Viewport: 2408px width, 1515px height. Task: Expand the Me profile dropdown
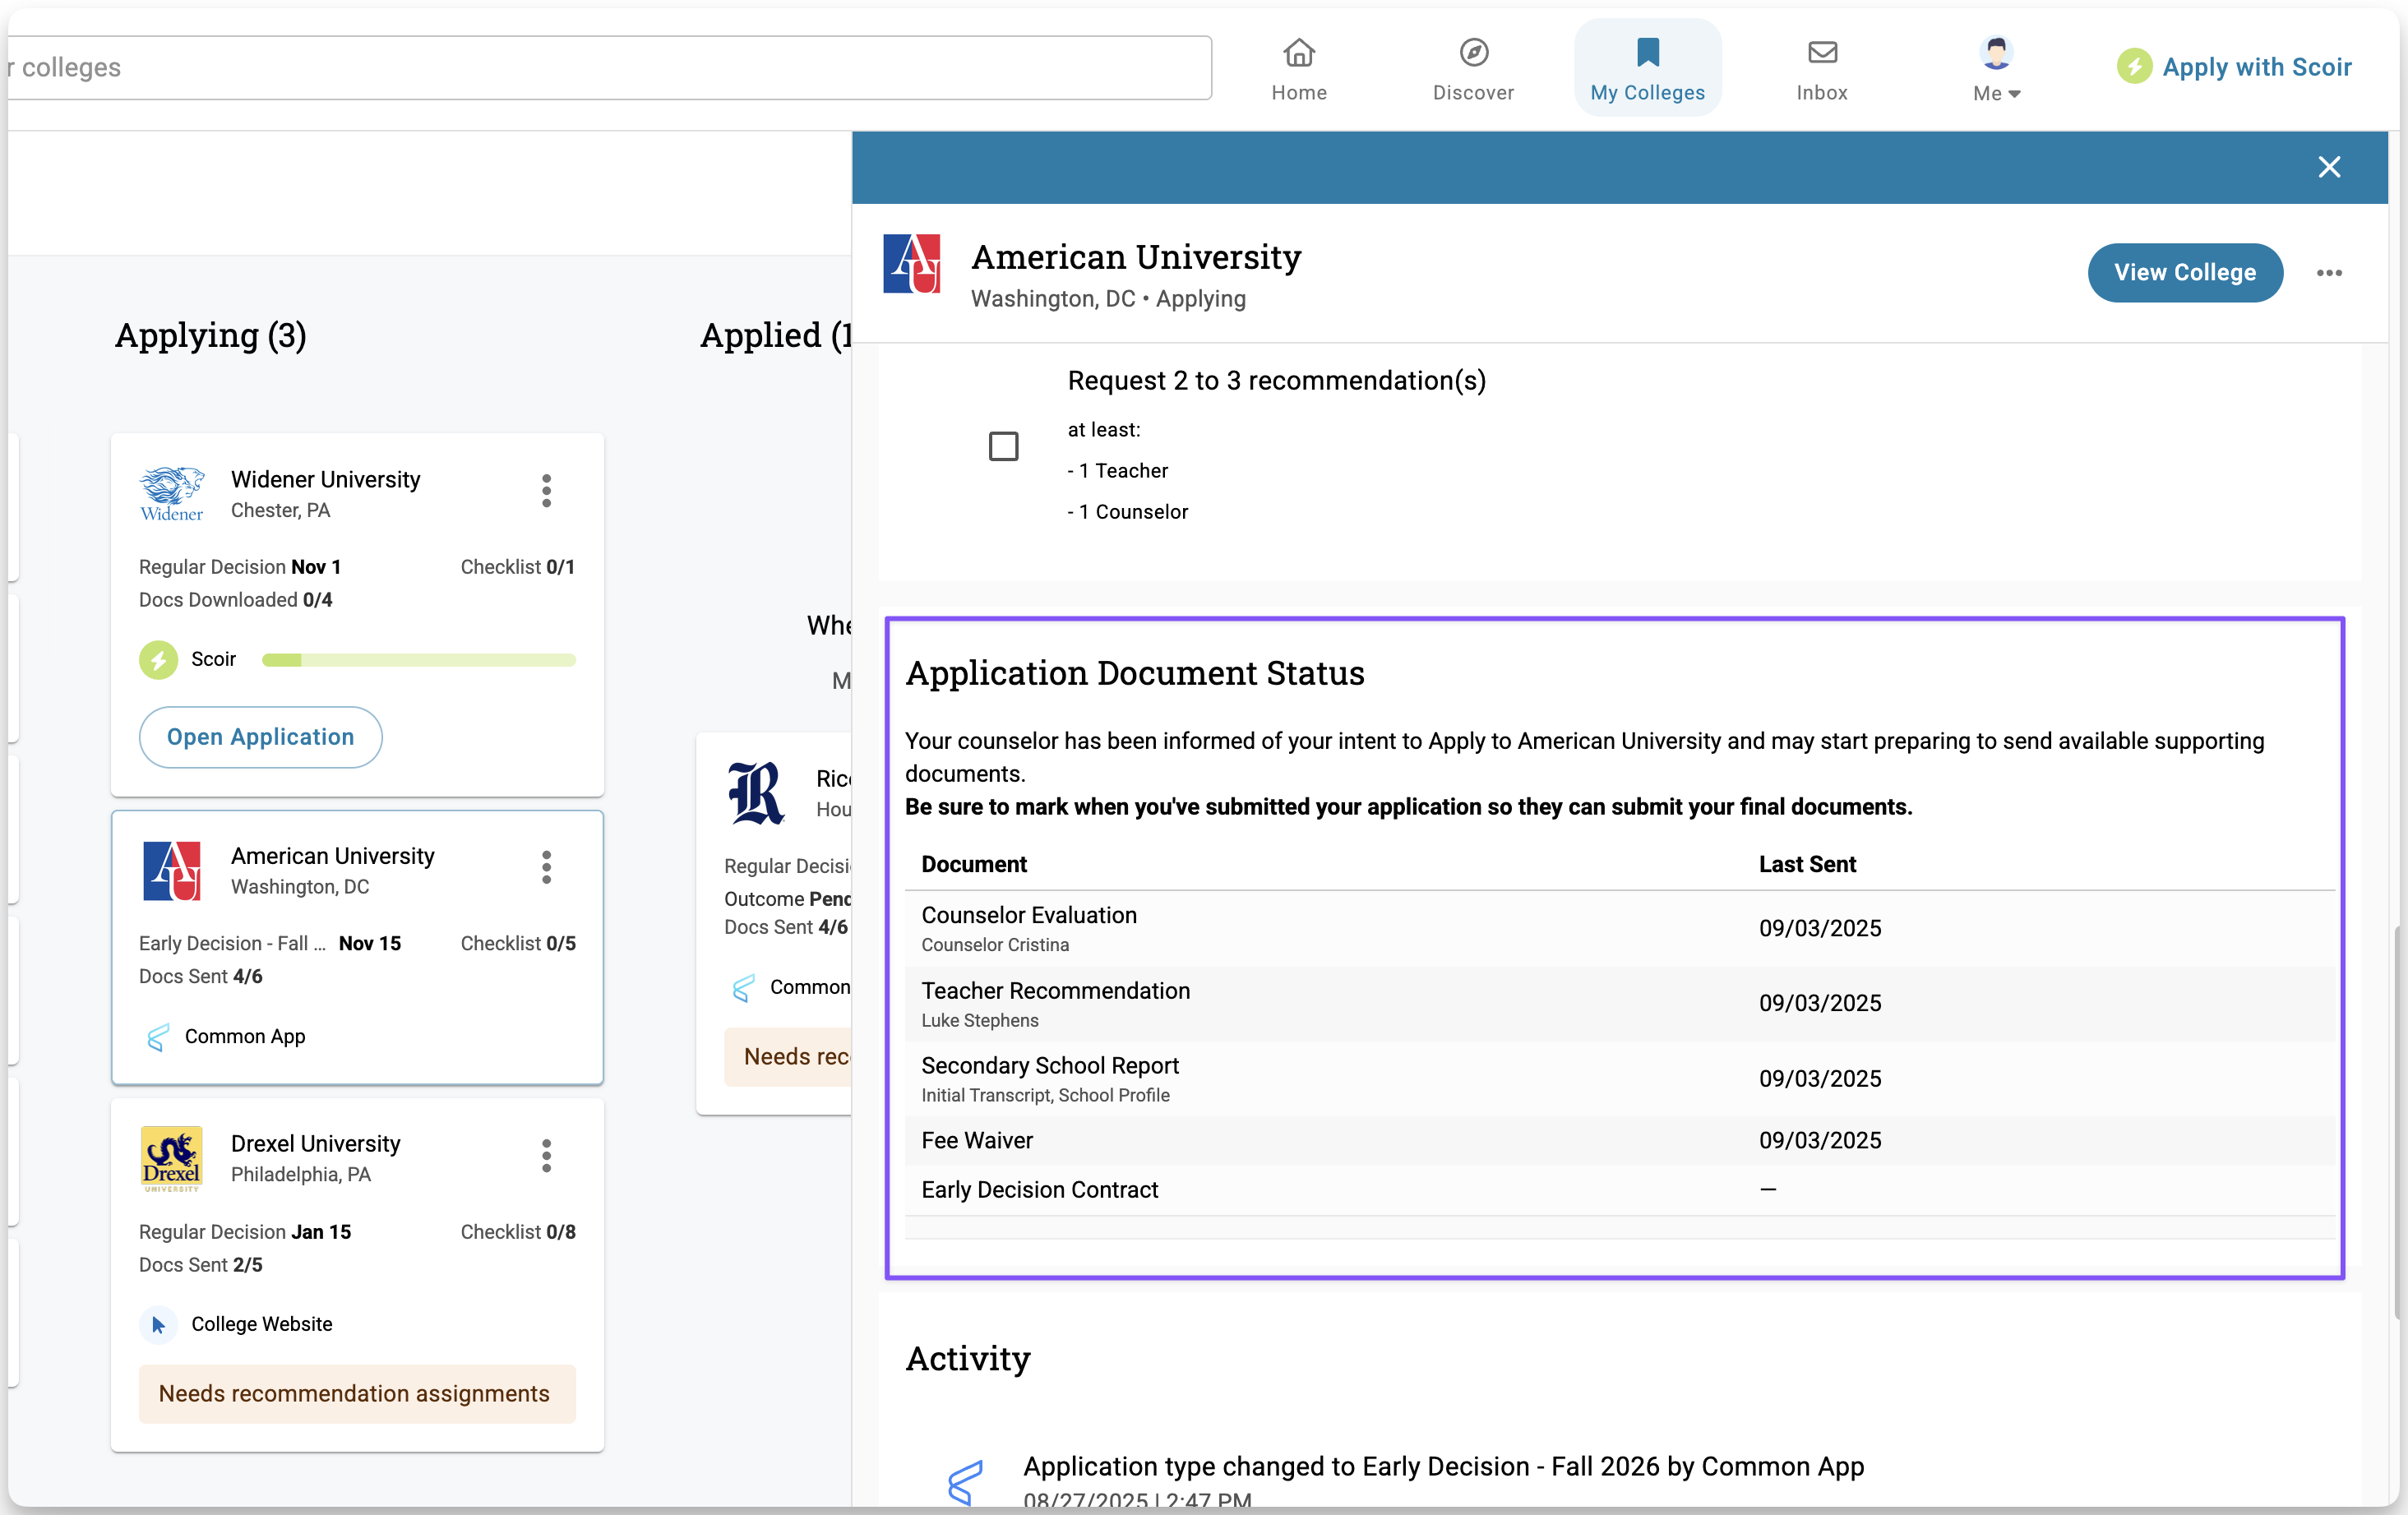(1996, 69)
